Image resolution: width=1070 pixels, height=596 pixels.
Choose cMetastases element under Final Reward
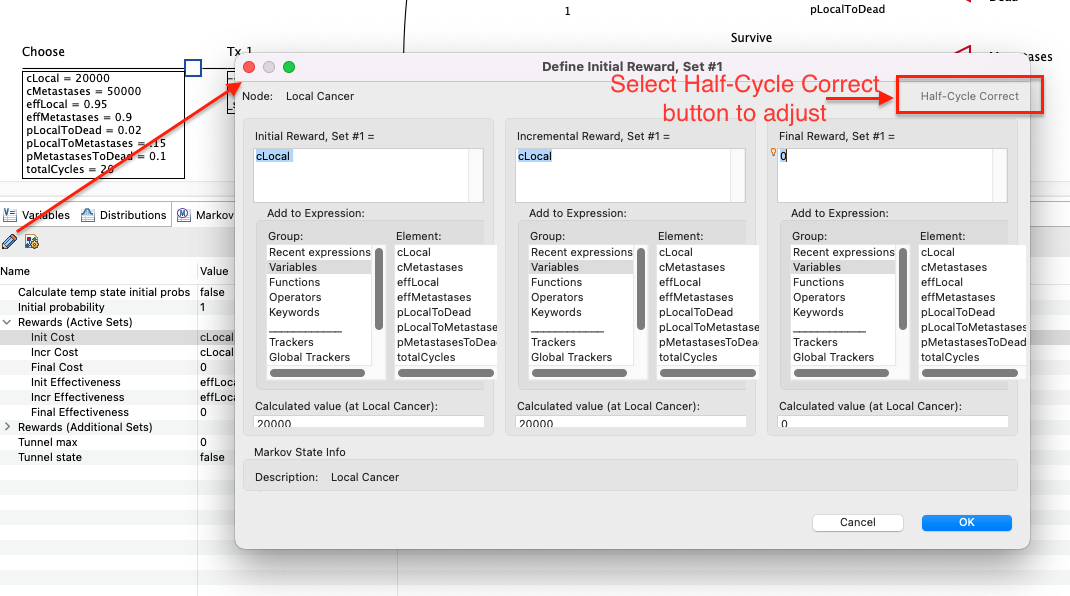pyautogui.click(x=953, y=267)
